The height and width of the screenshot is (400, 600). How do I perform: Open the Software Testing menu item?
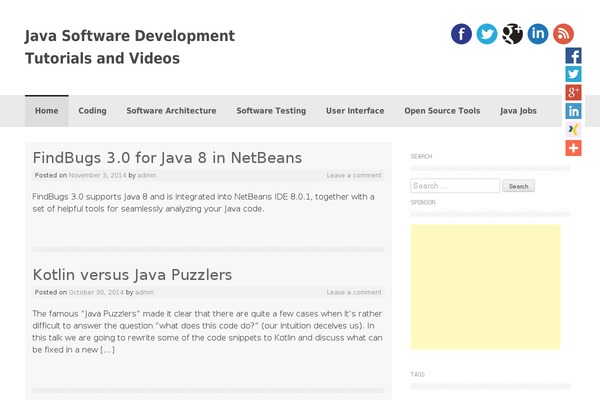click(x=271, y=111)
